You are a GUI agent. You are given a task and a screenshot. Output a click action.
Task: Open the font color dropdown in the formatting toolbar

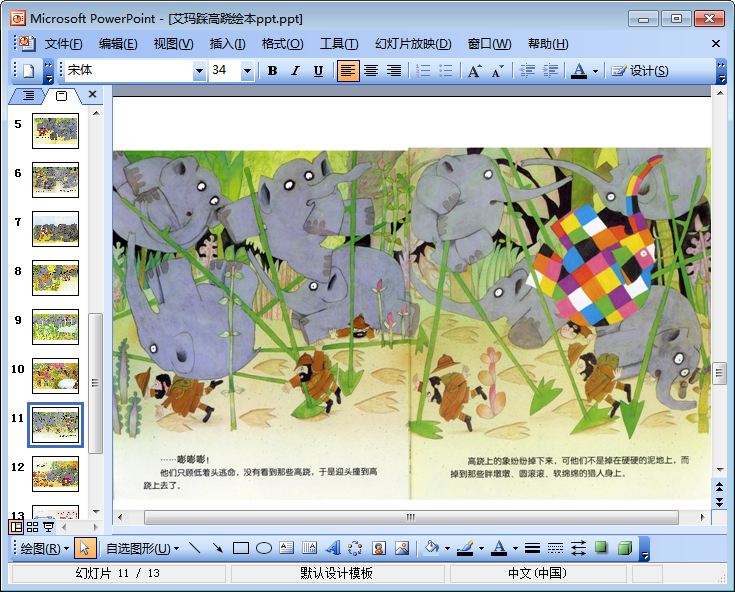(595, 71)
